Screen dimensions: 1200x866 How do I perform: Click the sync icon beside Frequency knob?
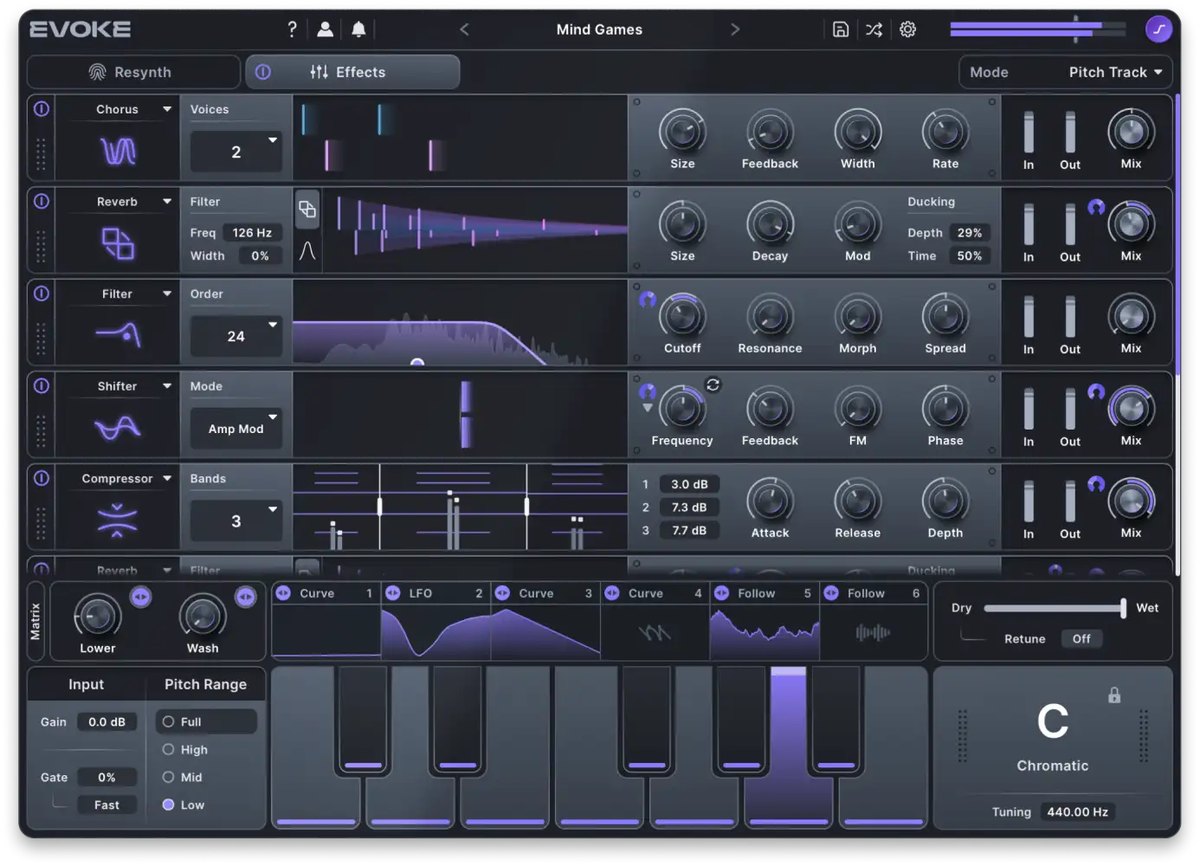713,384
